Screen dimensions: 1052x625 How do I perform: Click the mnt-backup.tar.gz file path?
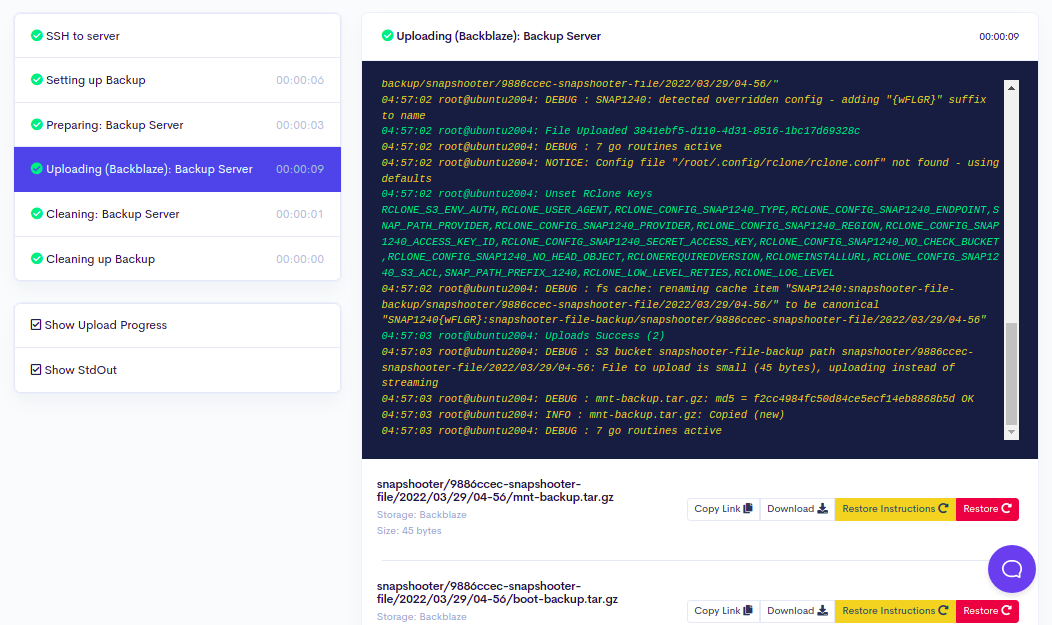point(495,491)
